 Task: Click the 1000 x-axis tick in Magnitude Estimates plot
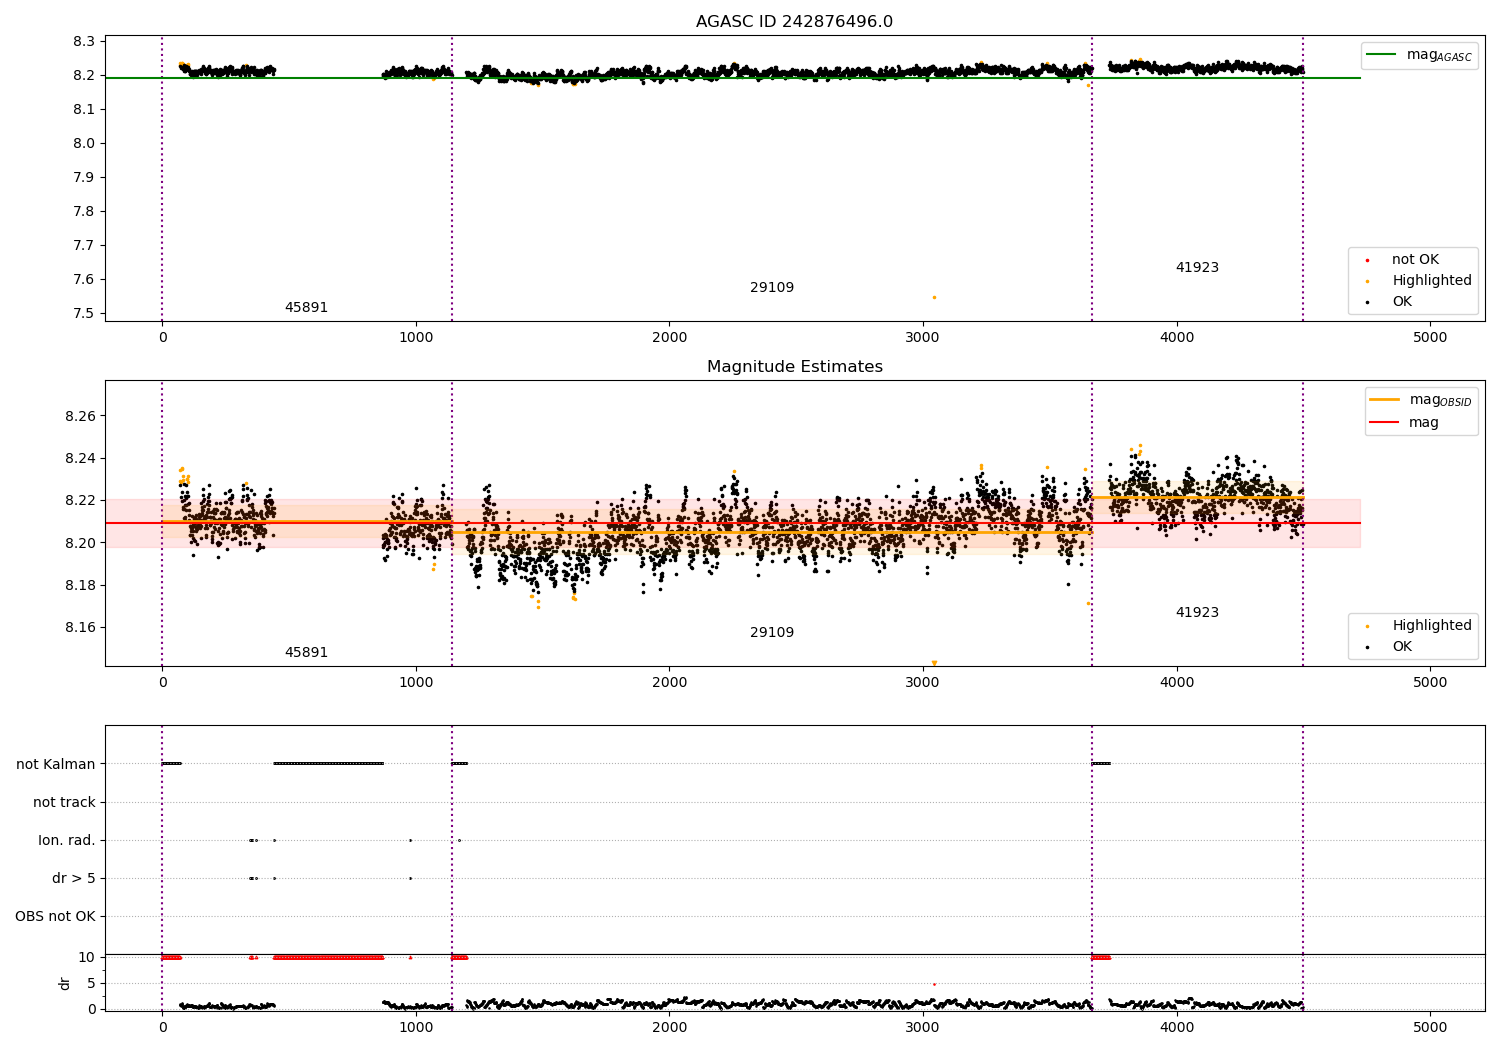pyautogui.click(x=416, y=683)
